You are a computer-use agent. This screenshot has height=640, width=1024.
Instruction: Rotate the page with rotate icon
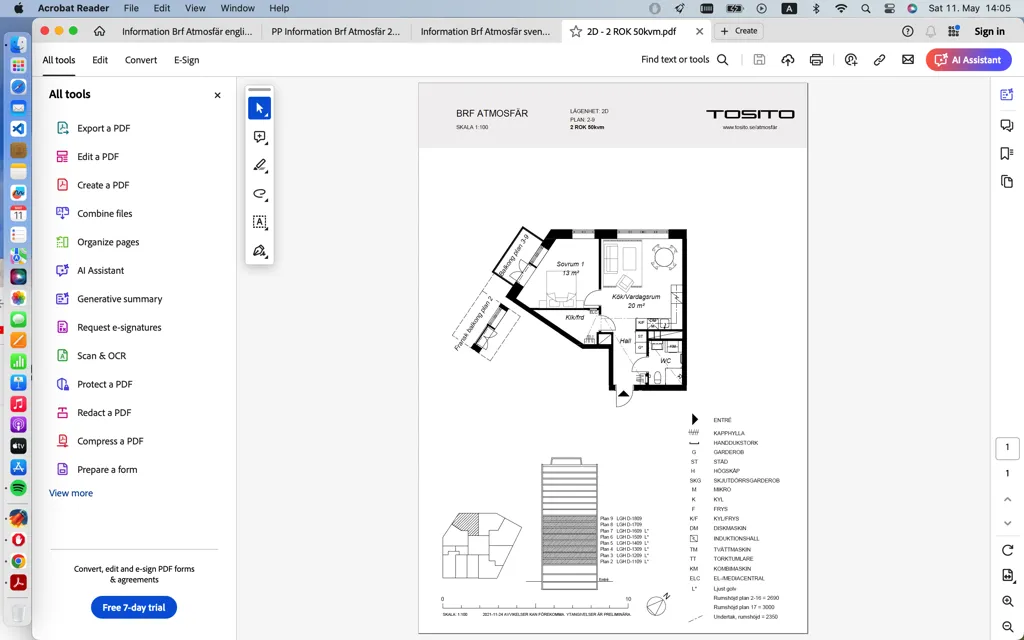tap(1007, 551)
